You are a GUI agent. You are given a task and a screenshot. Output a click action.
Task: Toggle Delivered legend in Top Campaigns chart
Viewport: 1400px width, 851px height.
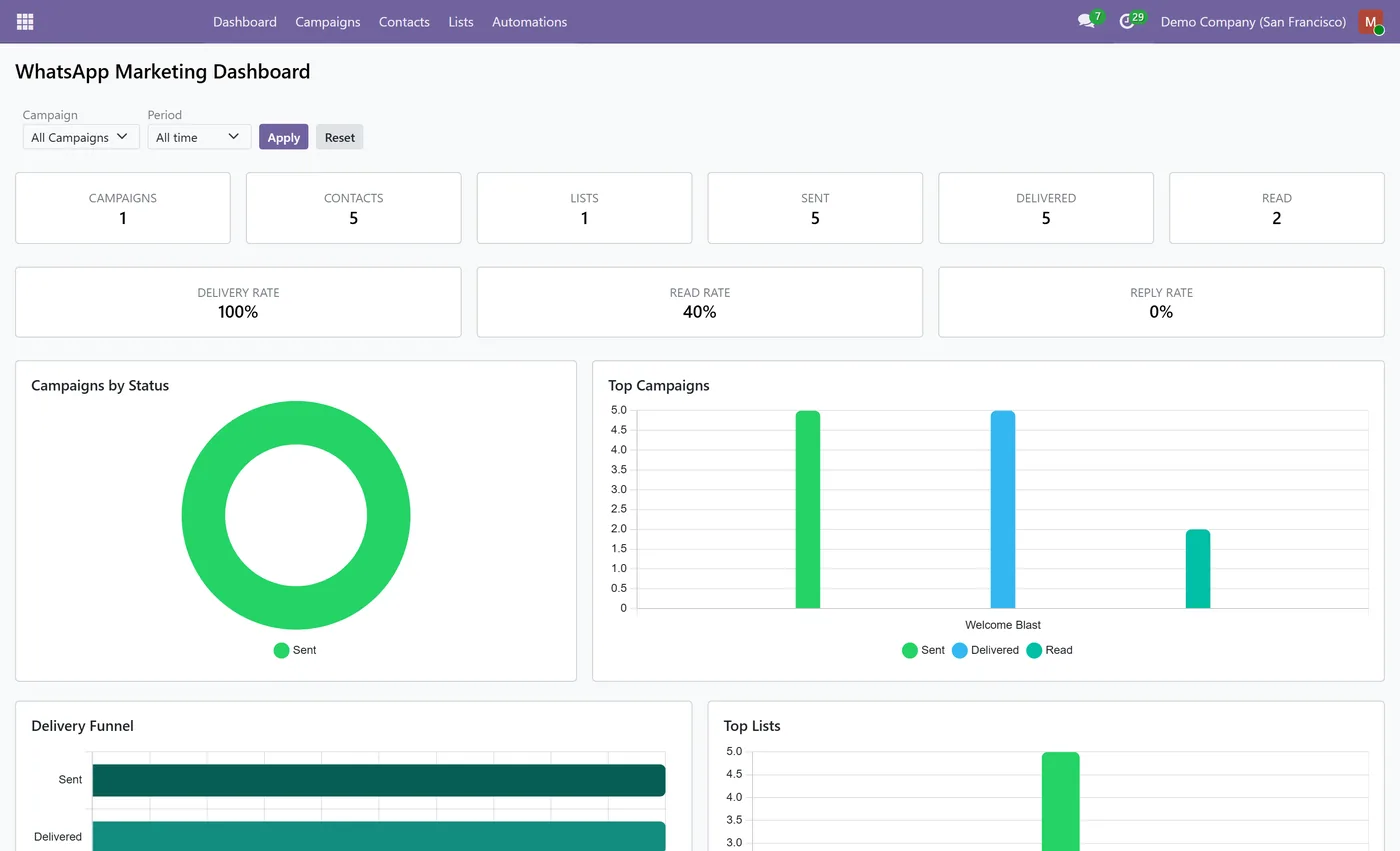pos(985,650)
